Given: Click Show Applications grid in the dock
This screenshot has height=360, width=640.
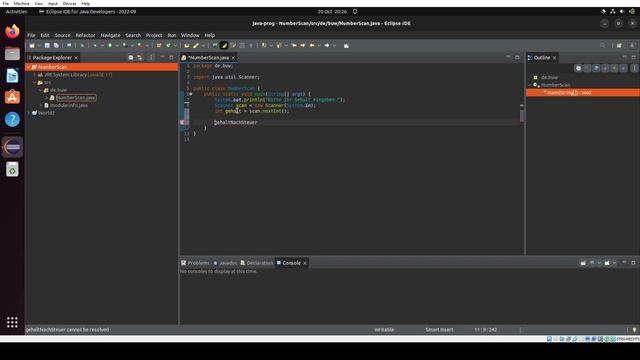Looking at the screenshot, I should click(x=12, y=322).
